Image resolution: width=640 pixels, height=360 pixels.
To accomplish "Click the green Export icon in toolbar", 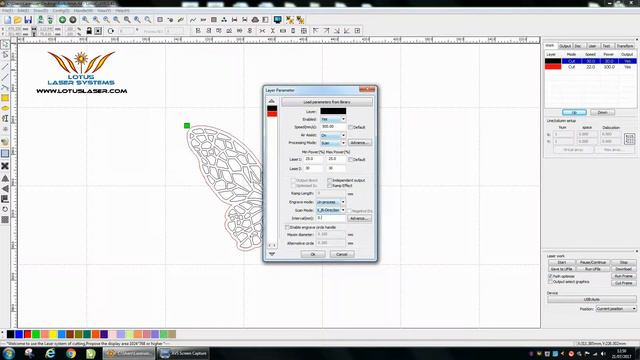I will 50,20.
